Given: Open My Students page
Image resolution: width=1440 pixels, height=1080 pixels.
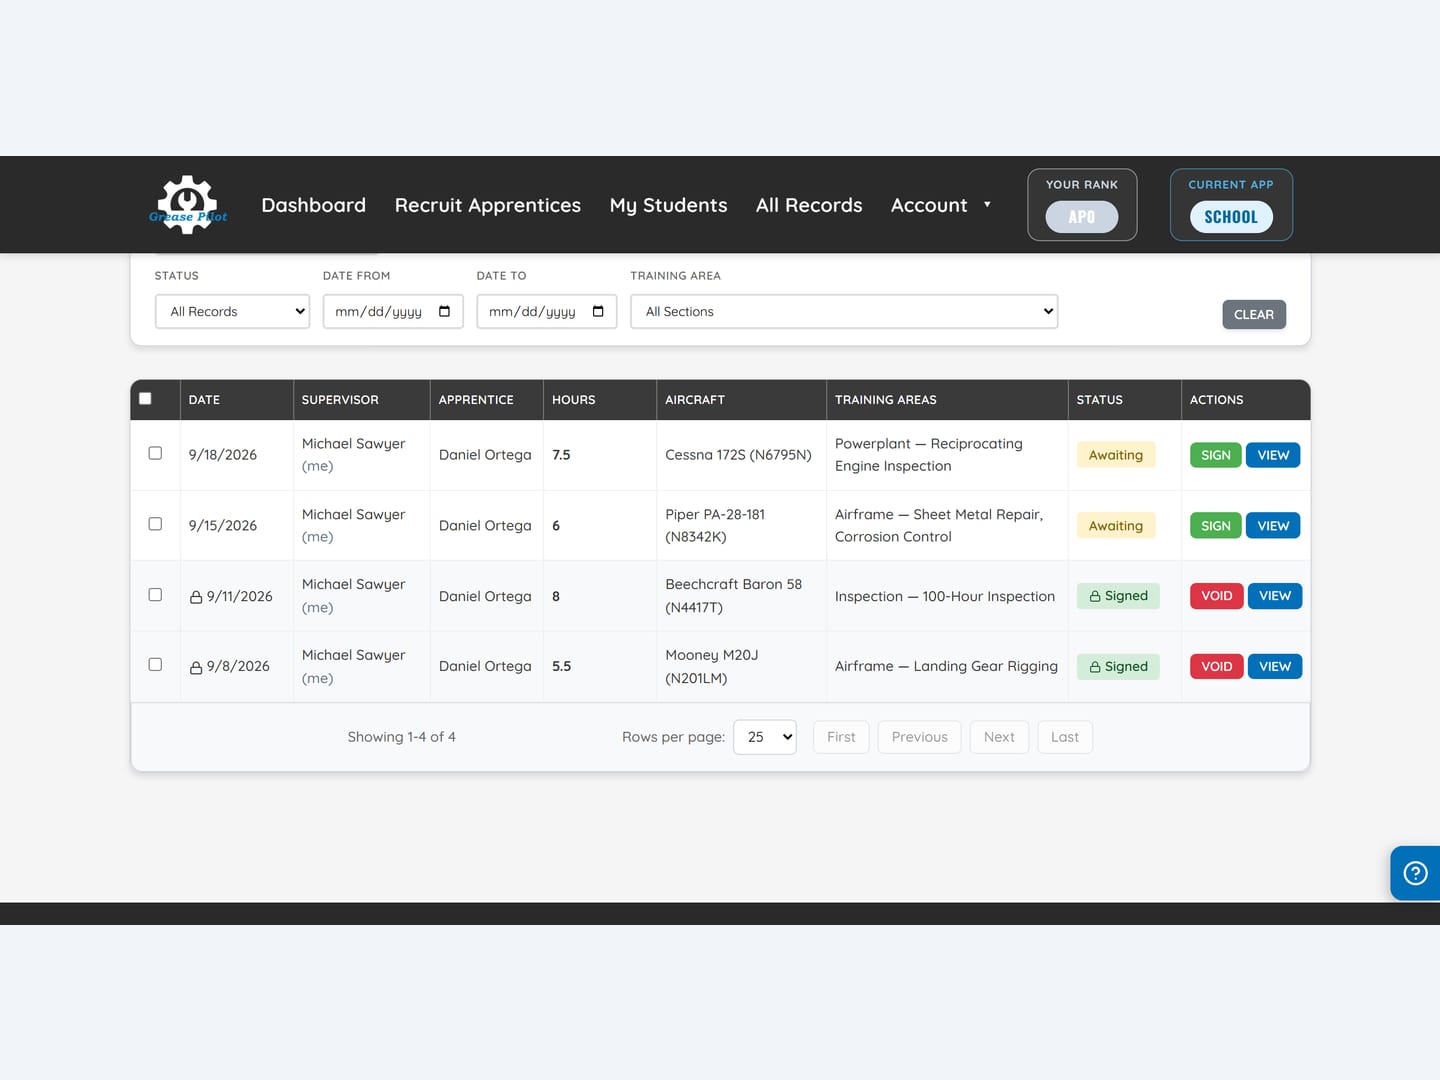Looking at the screenshot, I should pyautogui.click(x=669, y=205).
